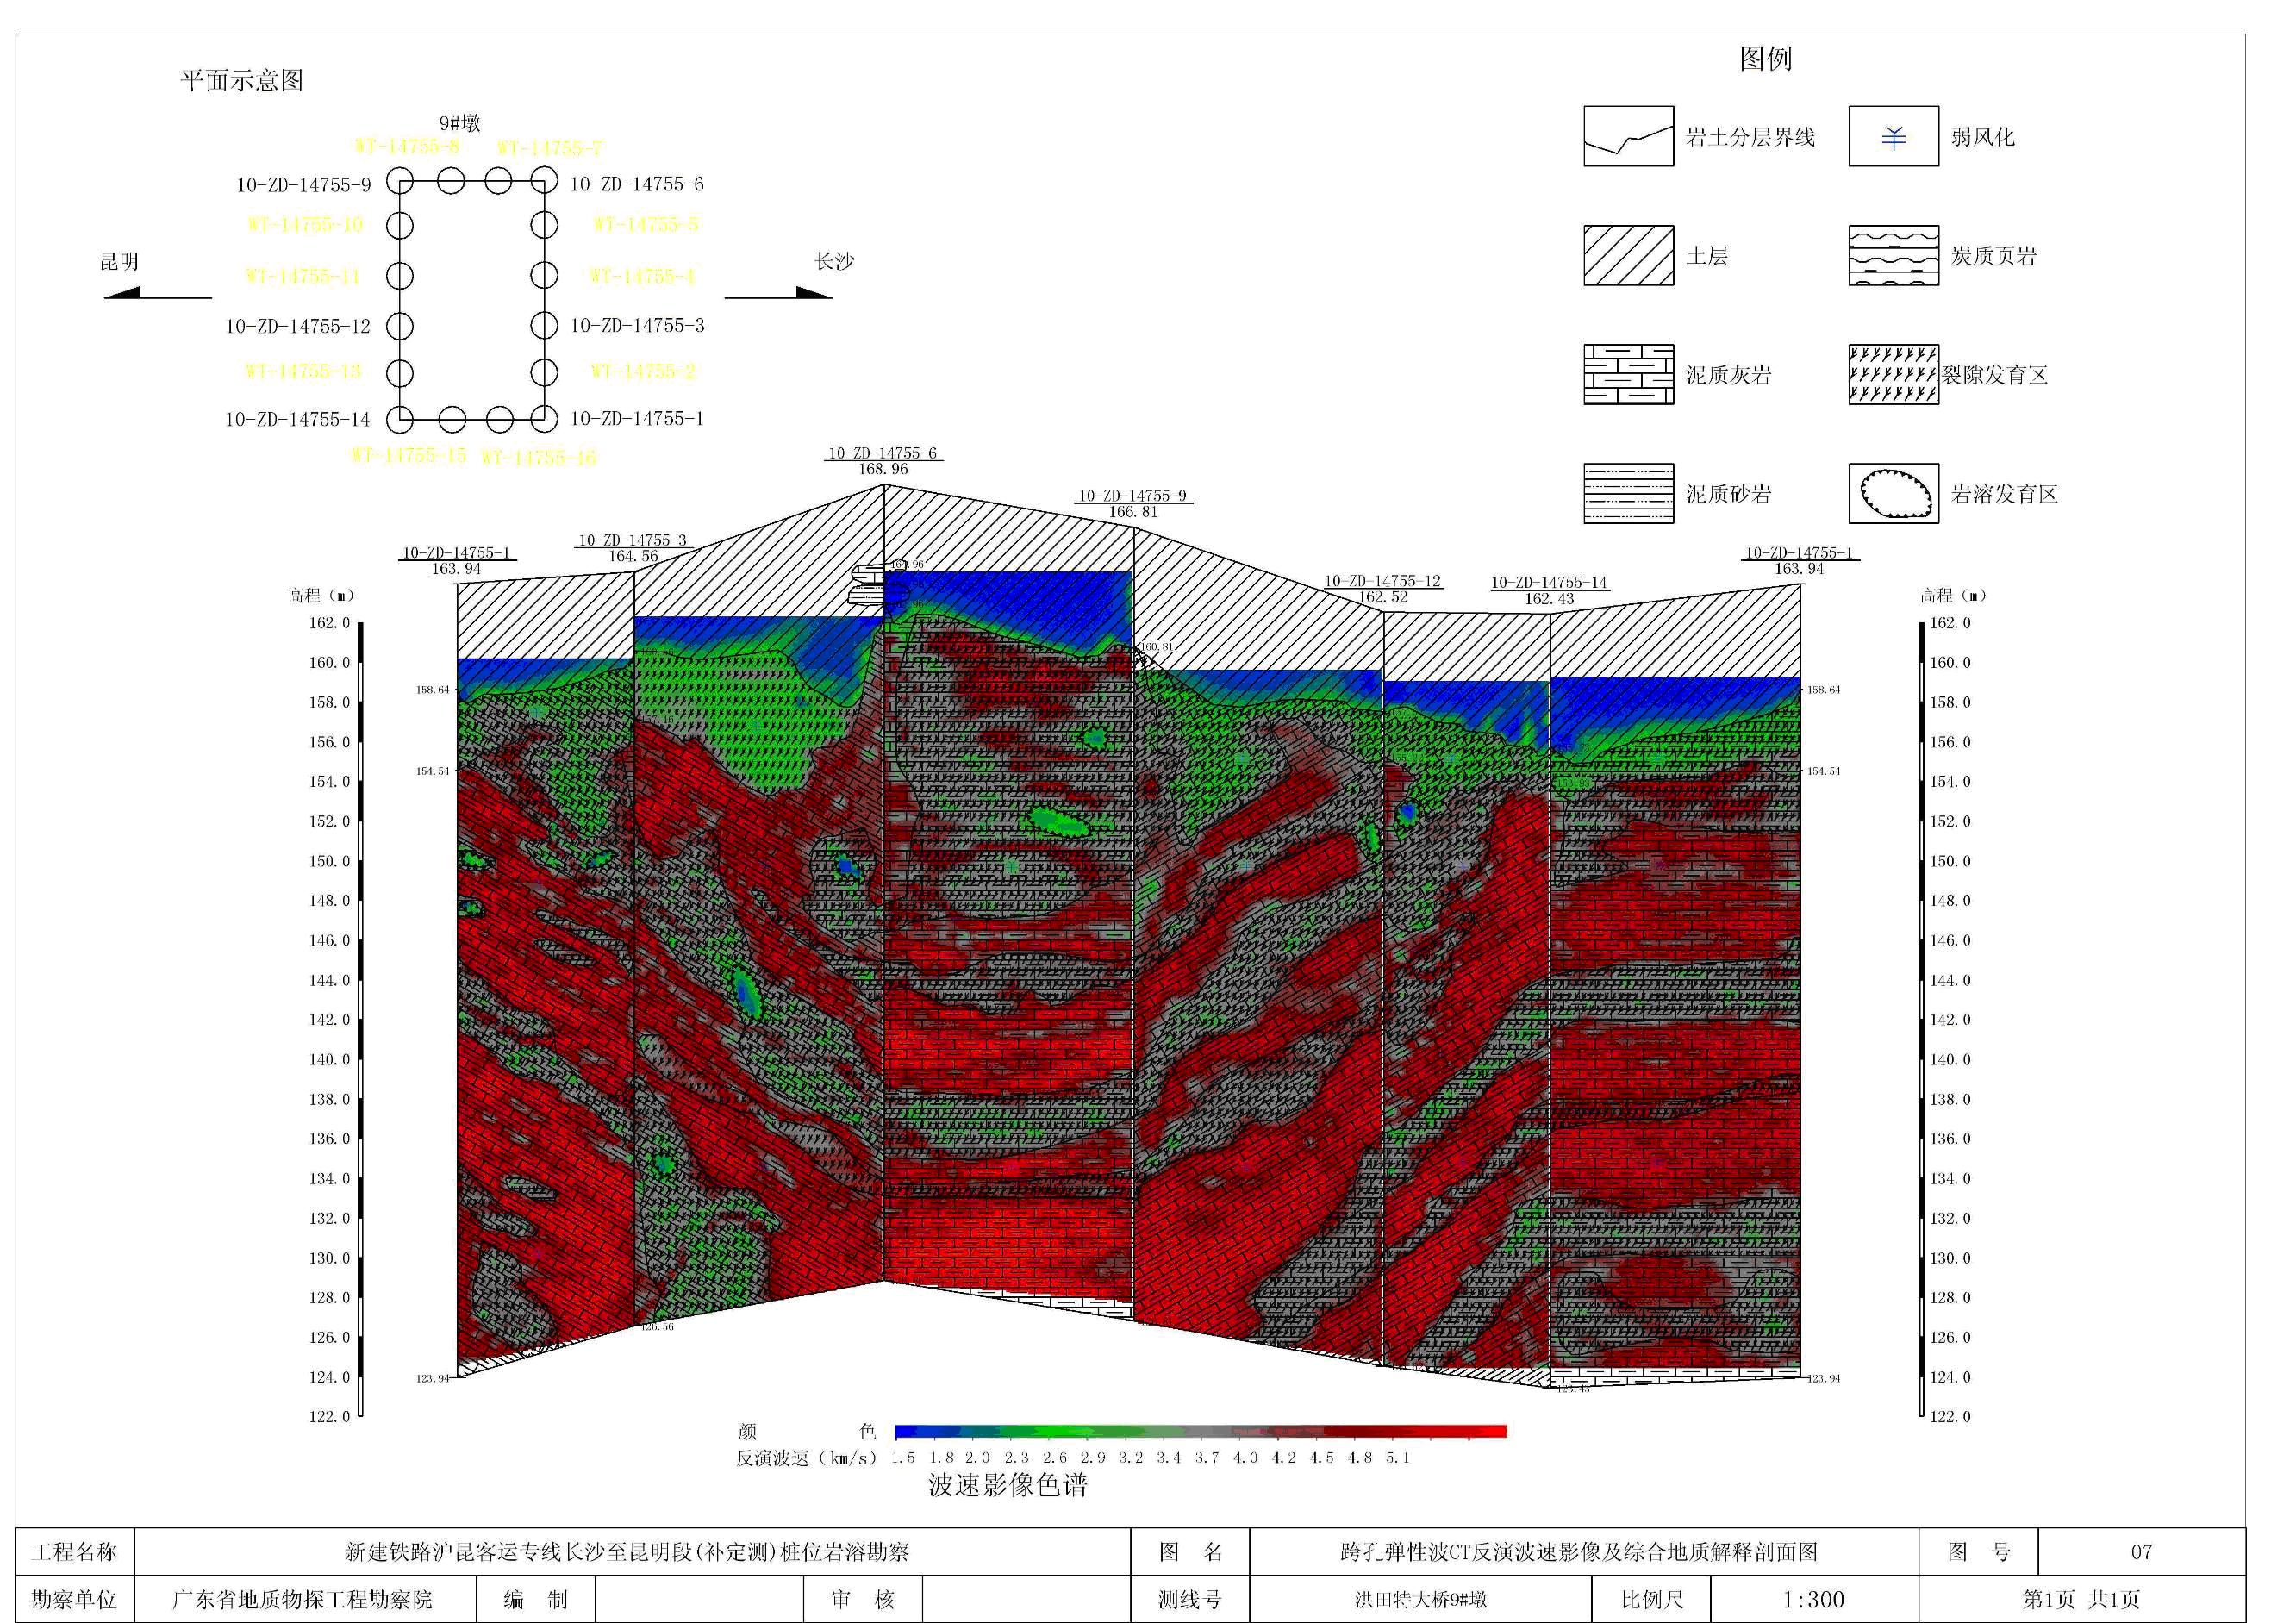The width and height of the screenshot is (2296, 1623).
Task: Click borehole circle beside 10-ZD-14755-9 label
Action: (x=400, y=181)
